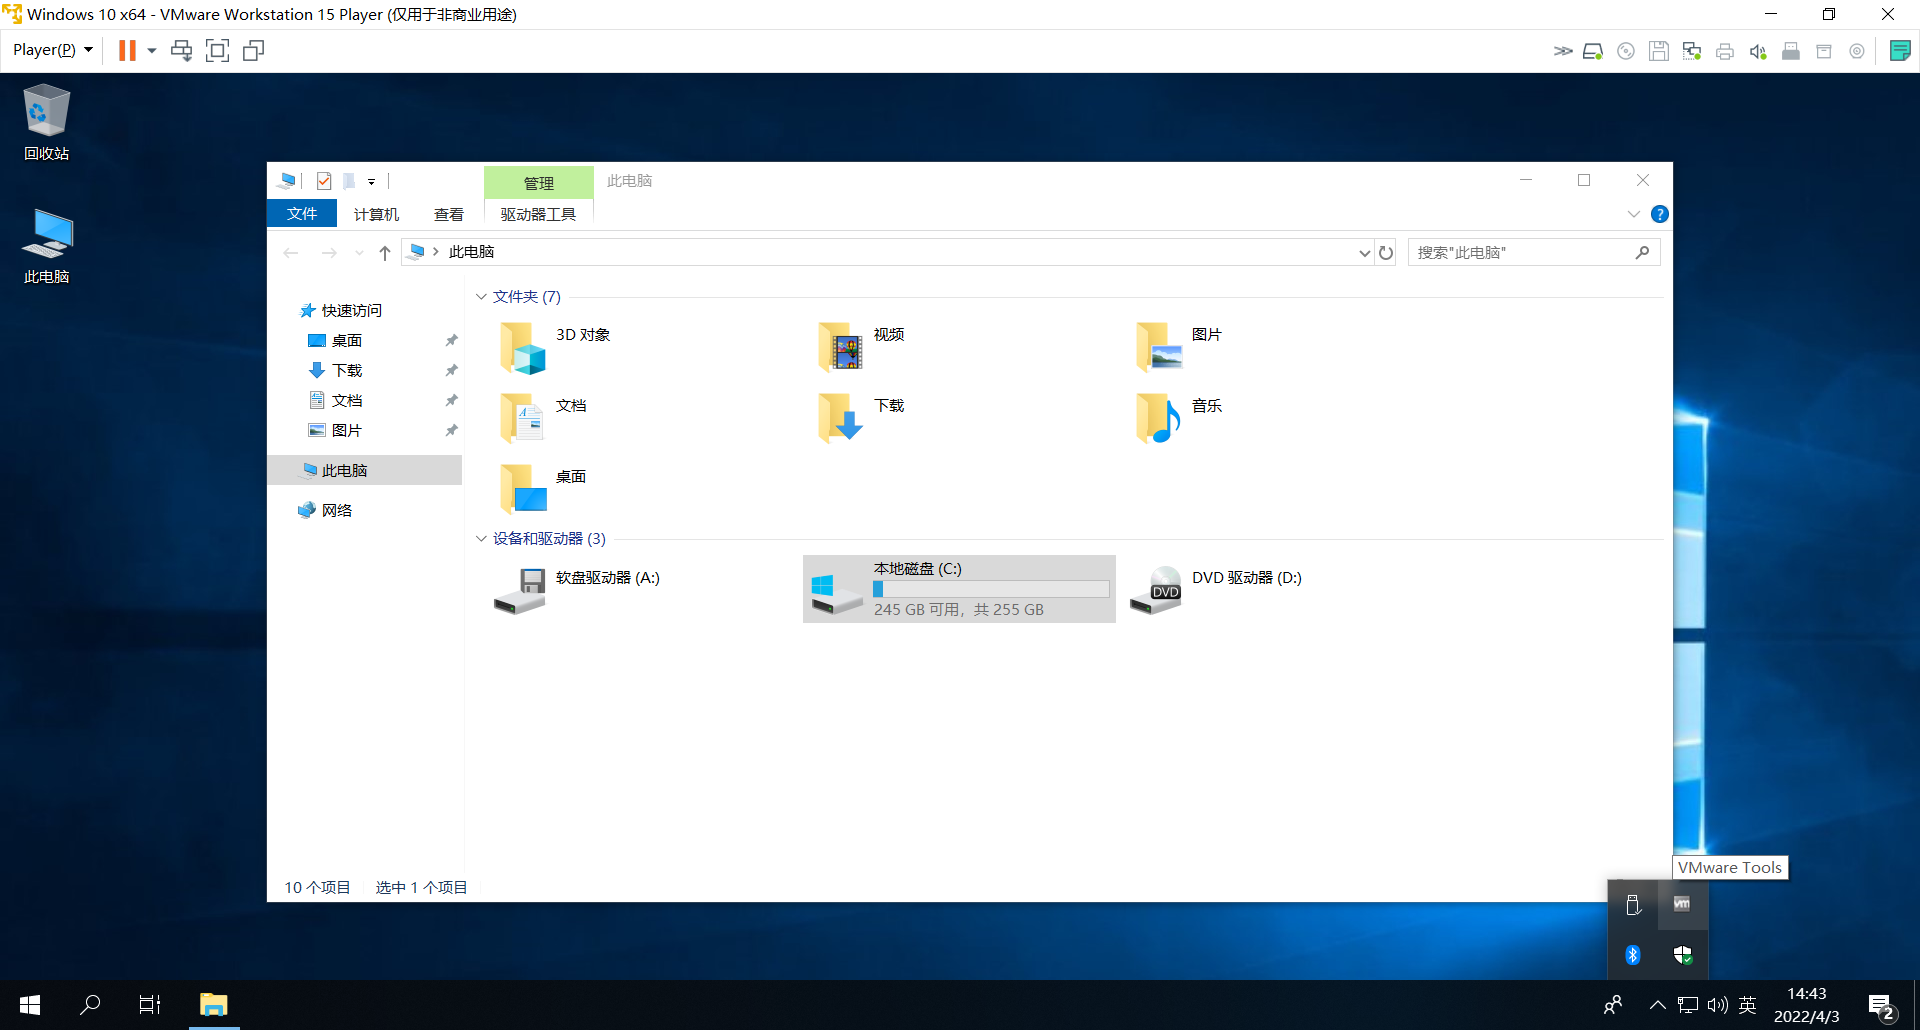Open the Windows Start menu
Image resolution: width=1920 pixels, height=1030 pixels.
[x=30, y=1005]
